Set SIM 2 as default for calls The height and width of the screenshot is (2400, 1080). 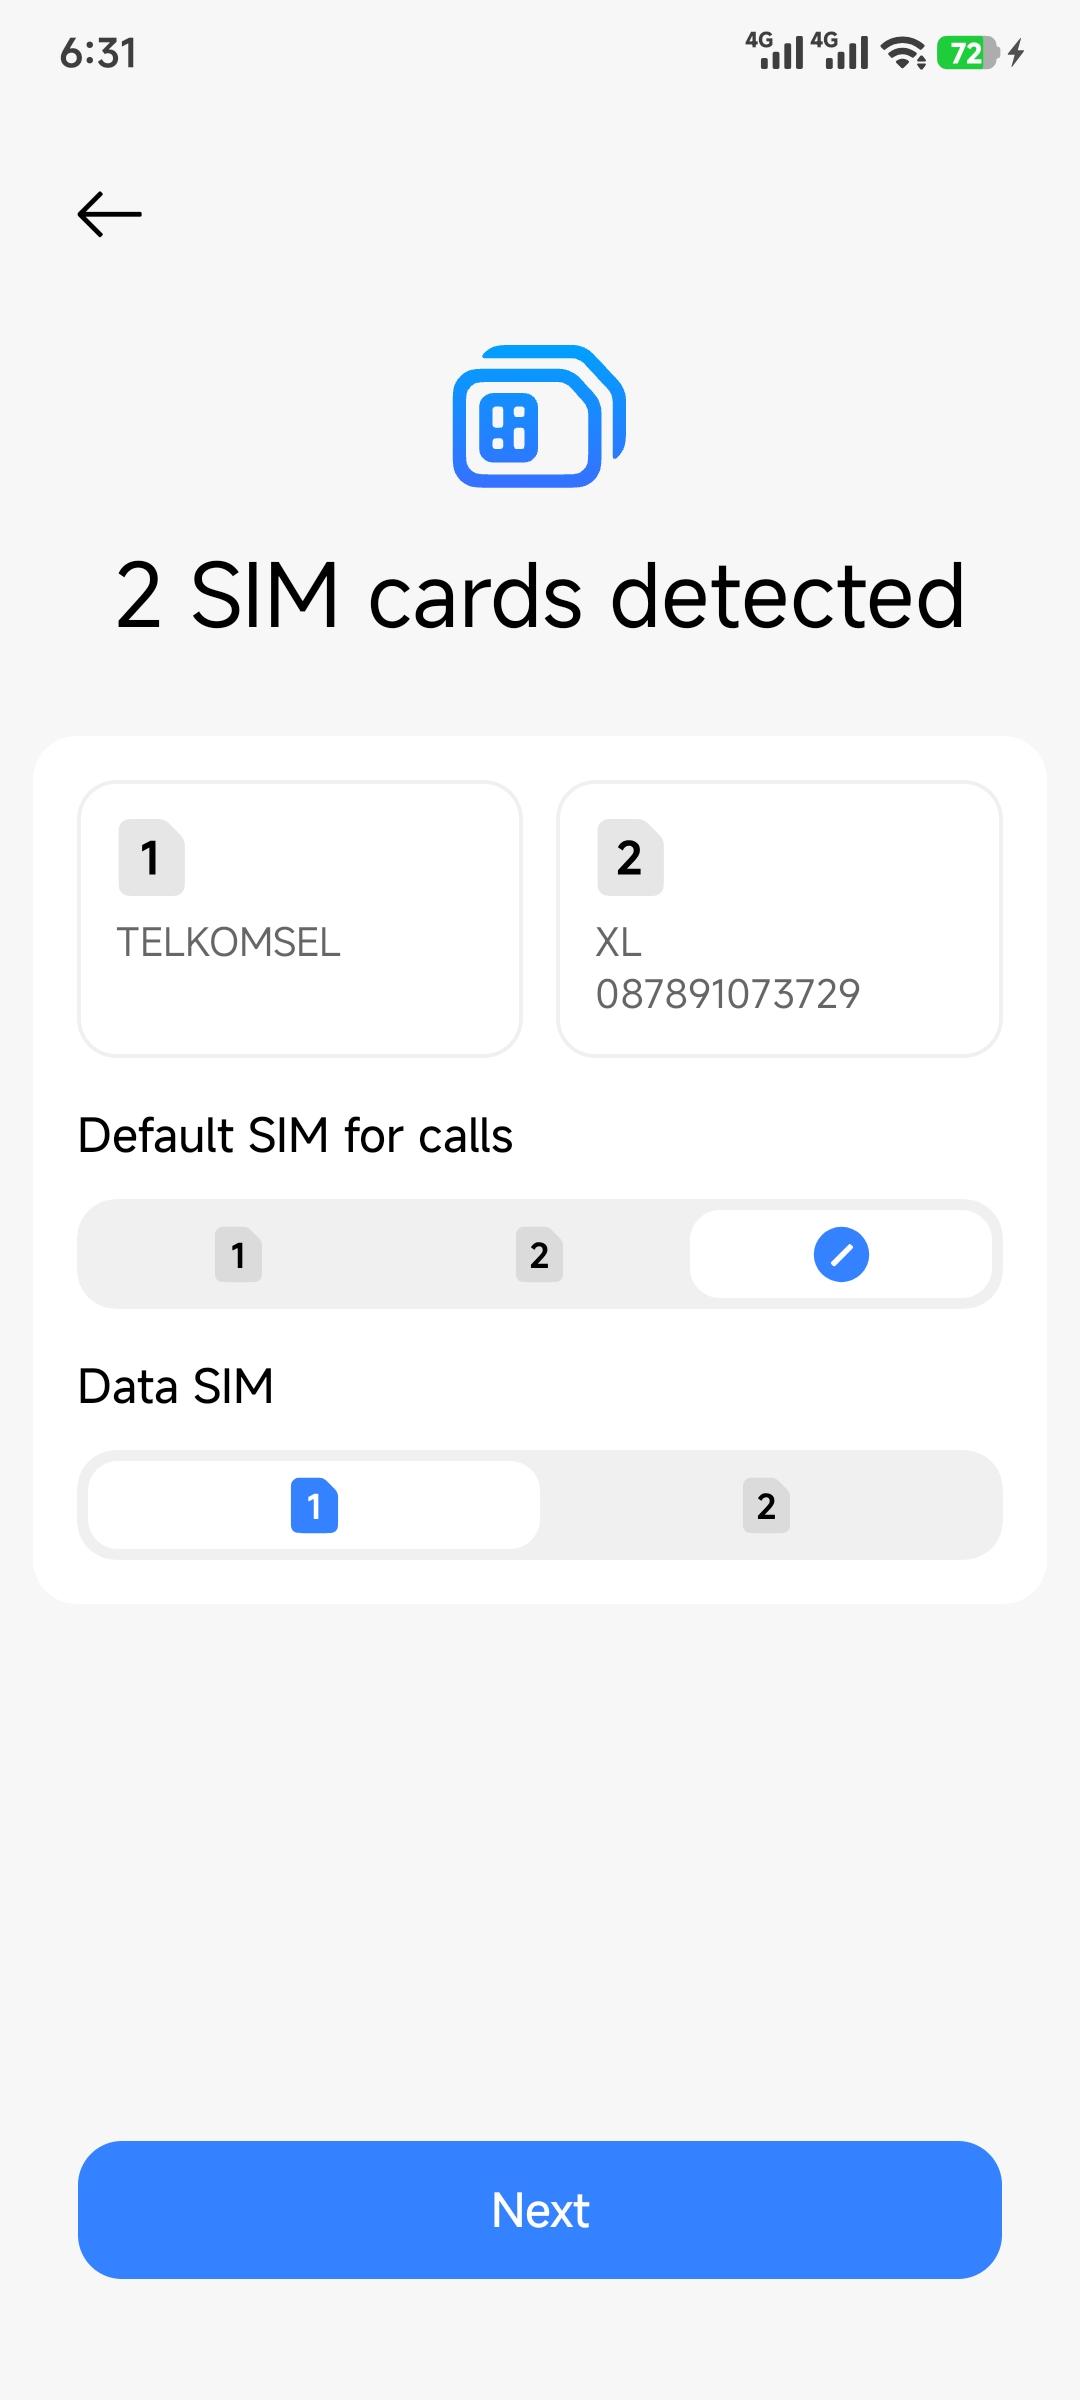pyautogui.click(x=539, y=1254)
